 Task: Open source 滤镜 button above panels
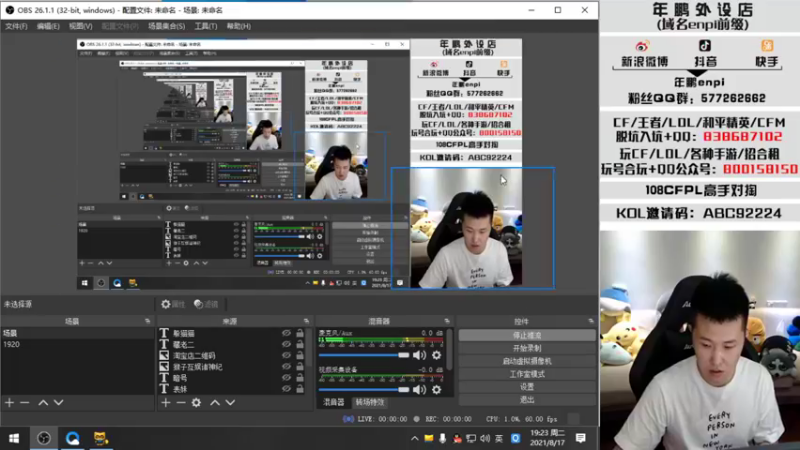click(206, 304)
